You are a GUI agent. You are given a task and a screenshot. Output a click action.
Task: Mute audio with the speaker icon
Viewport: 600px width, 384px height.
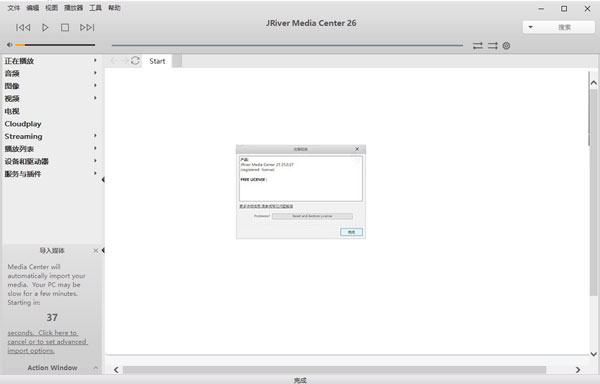click(x=10, y=45)
